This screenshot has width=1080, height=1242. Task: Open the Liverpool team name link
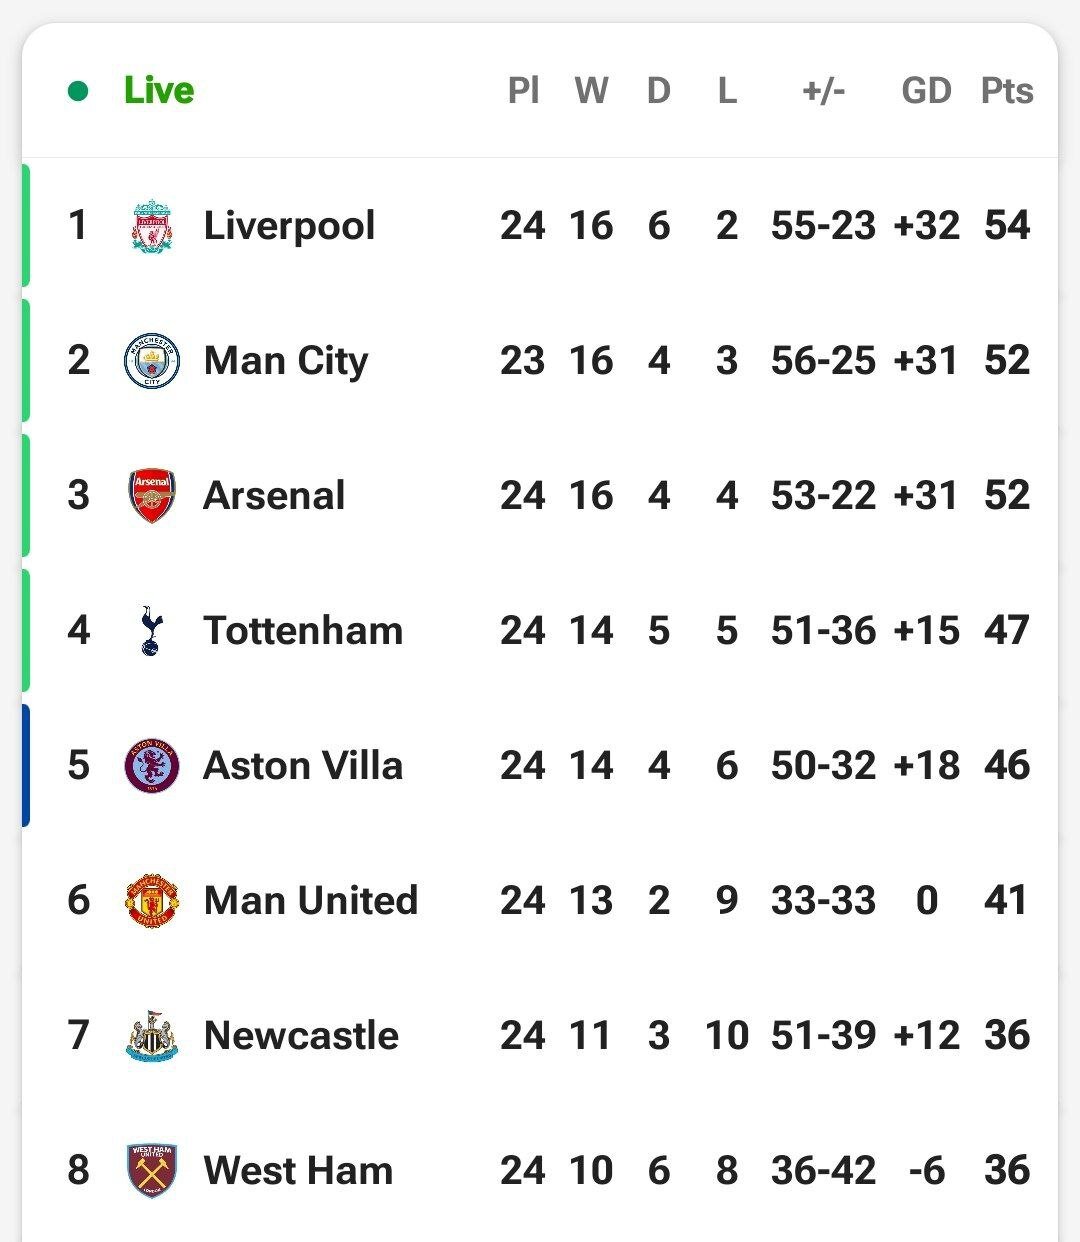click(x=289, y=226)
